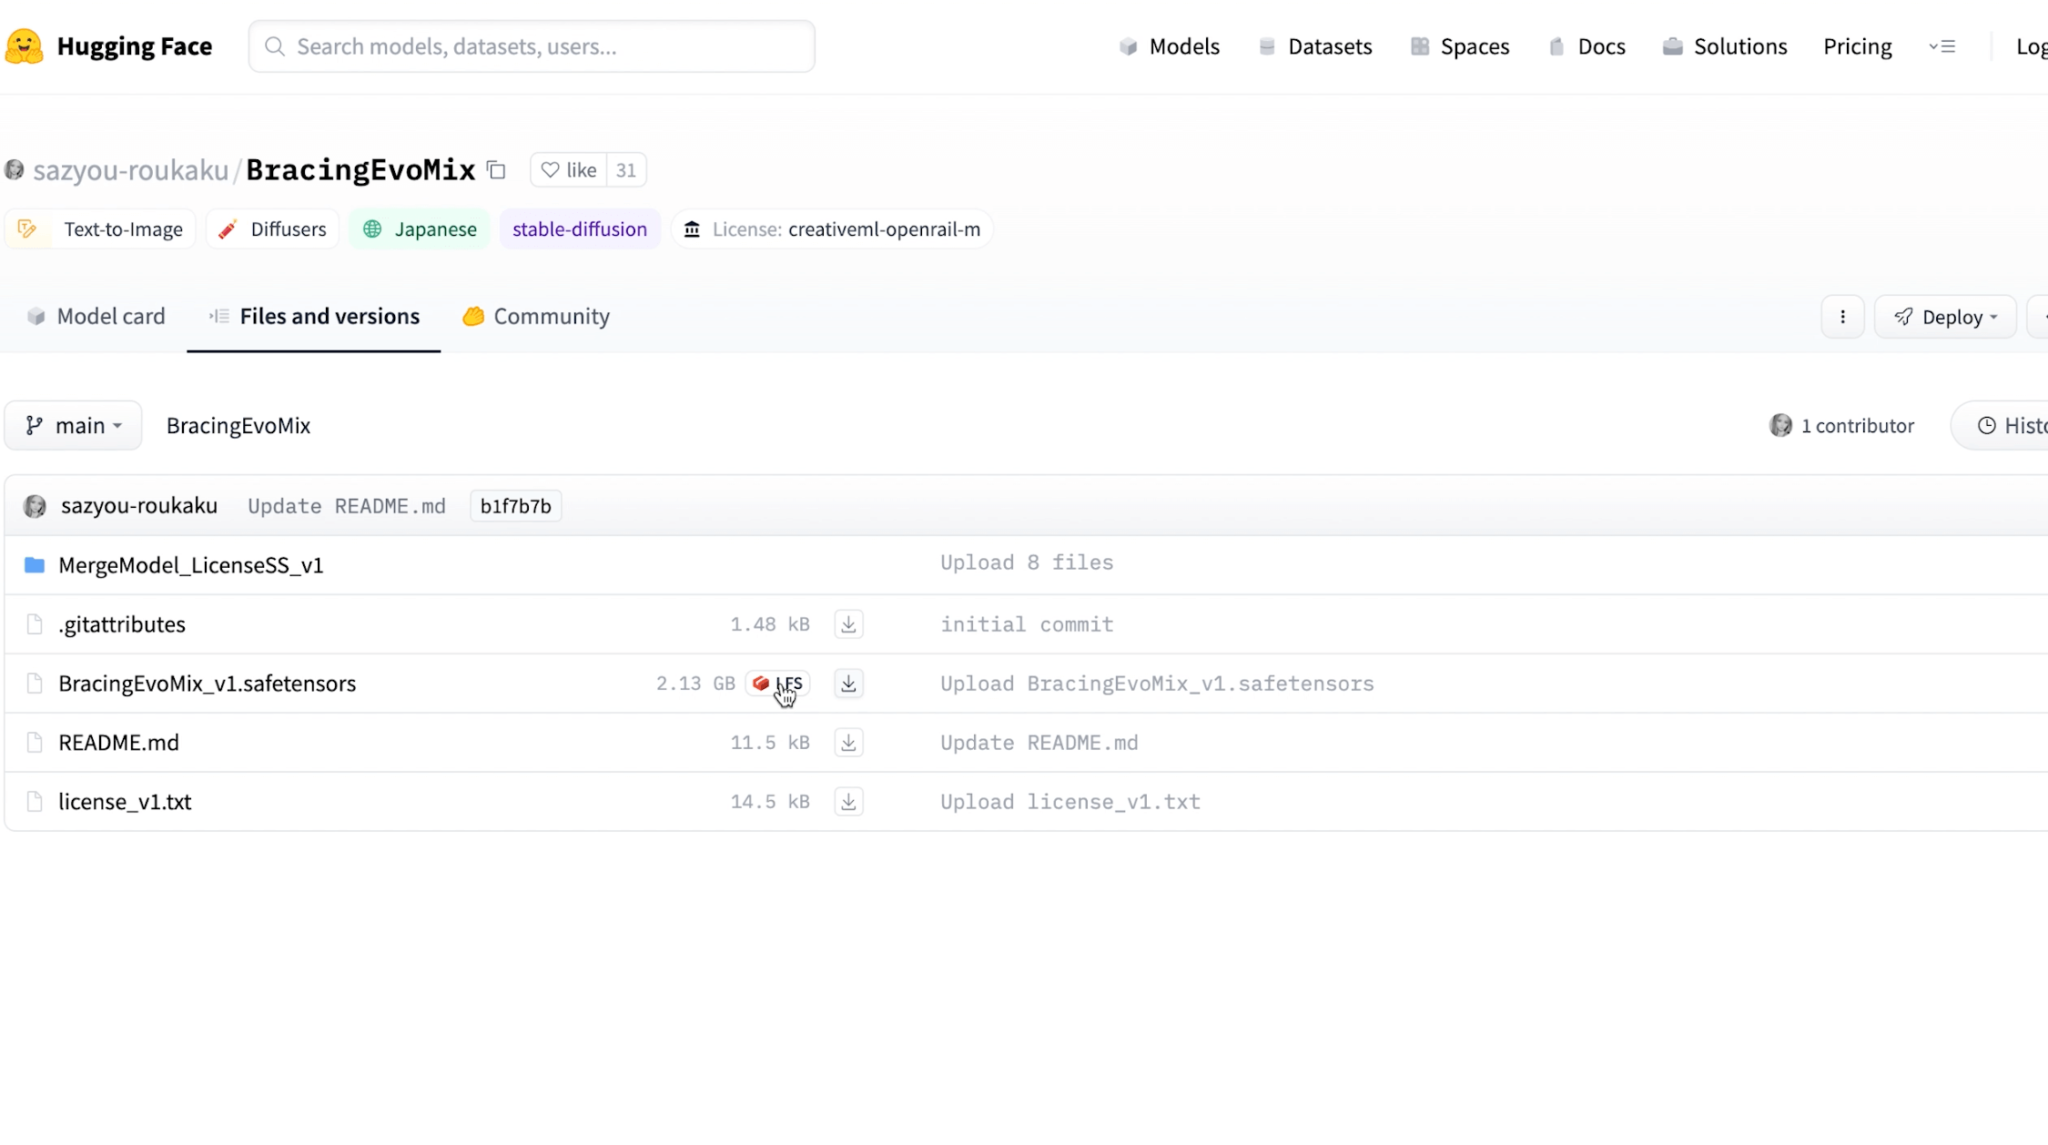
Task: Download the .gitattributes file
Action: tap(848, 624)
